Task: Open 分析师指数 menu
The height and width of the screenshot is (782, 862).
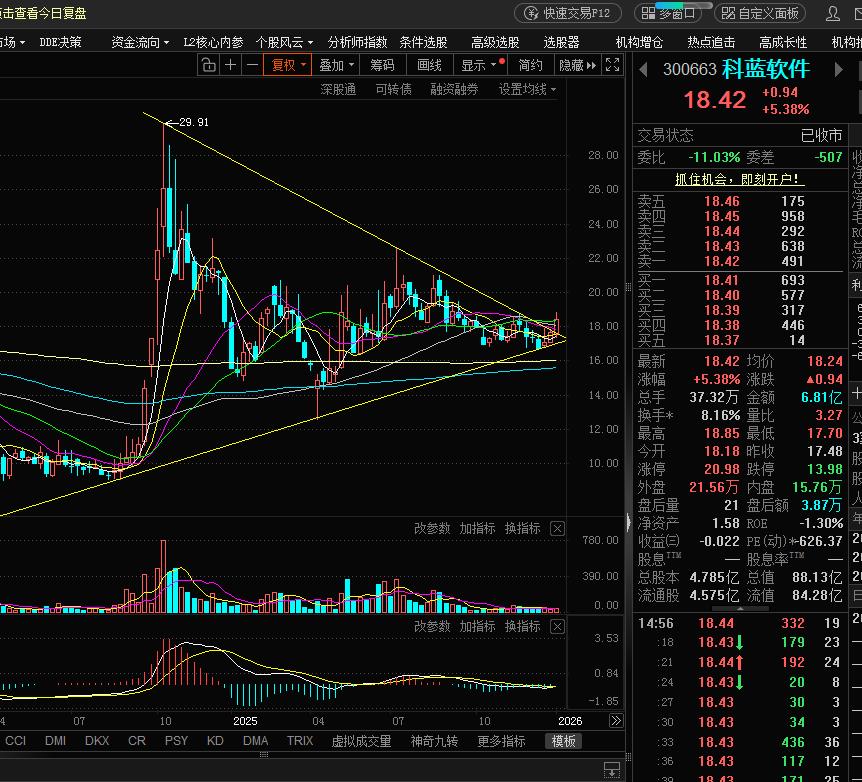Action: pos(357,42)
